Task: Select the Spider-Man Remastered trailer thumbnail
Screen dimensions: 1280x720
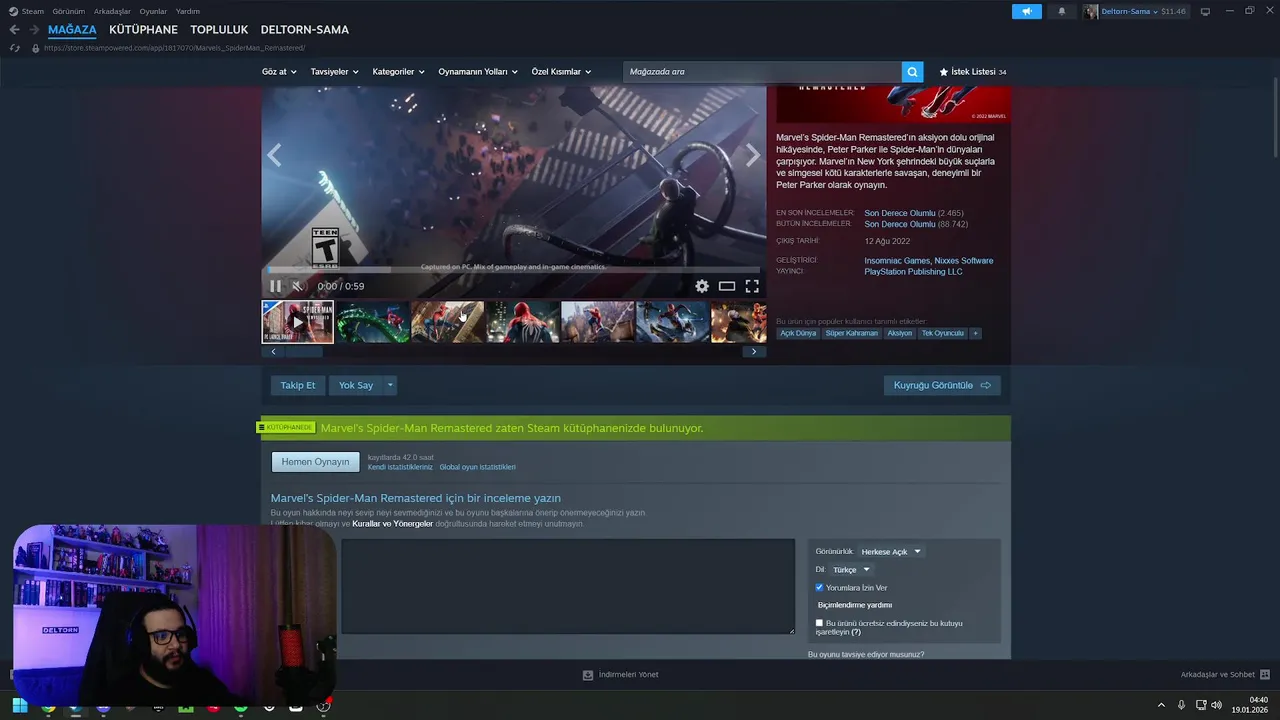Action: tap(298, 322)
